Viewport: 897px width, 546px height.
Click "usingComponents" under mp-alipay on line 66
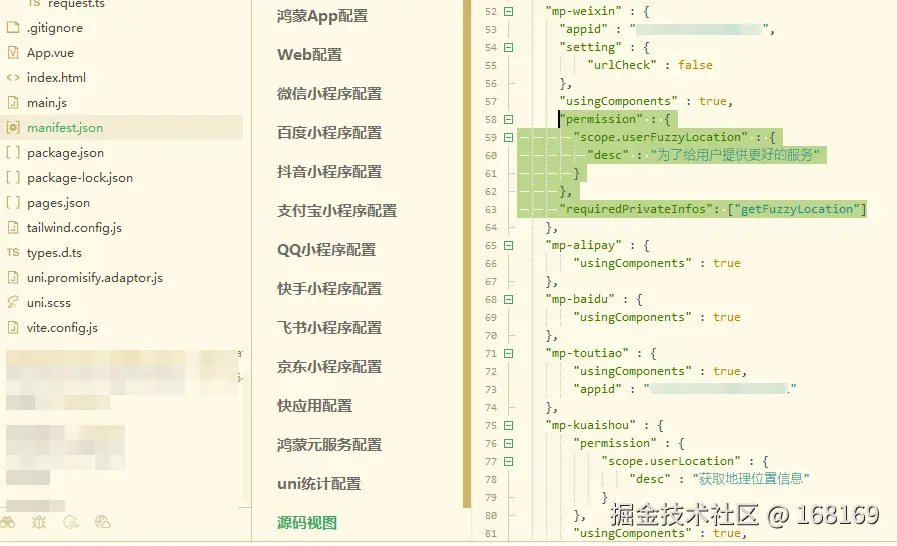pos(632,263)
